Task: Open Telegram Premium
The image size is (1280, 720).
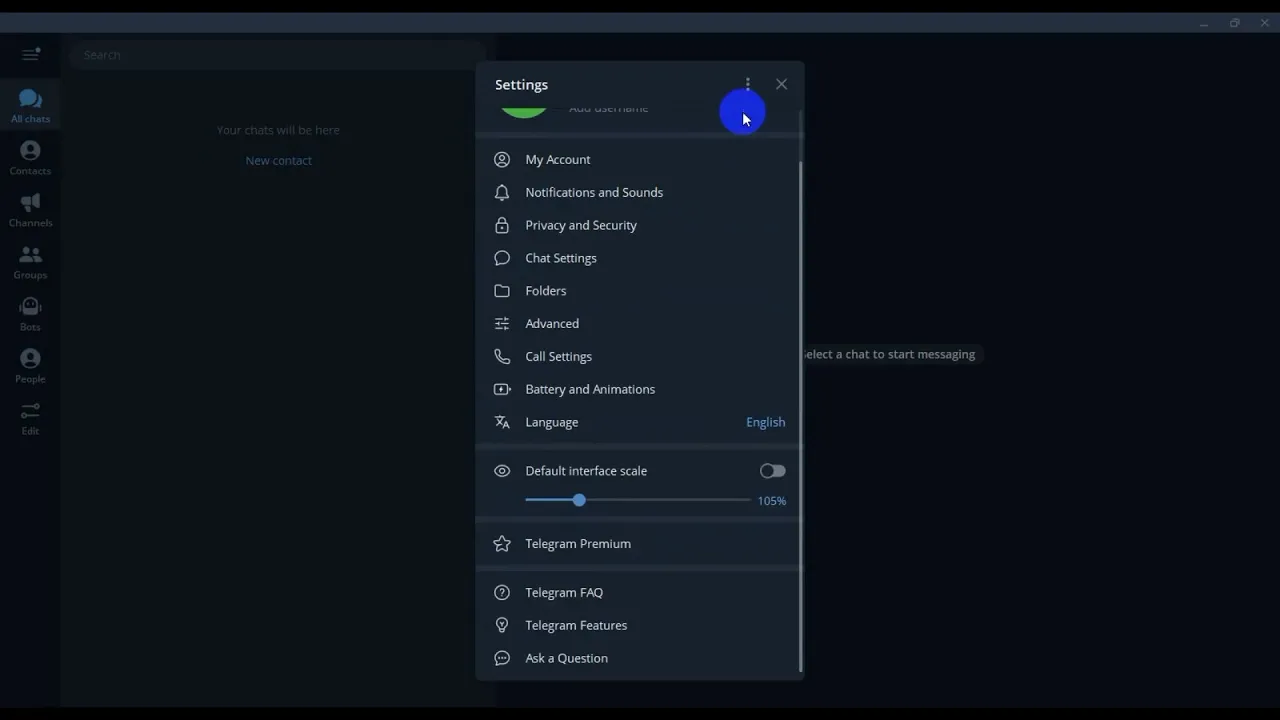Action: [638, 544]
